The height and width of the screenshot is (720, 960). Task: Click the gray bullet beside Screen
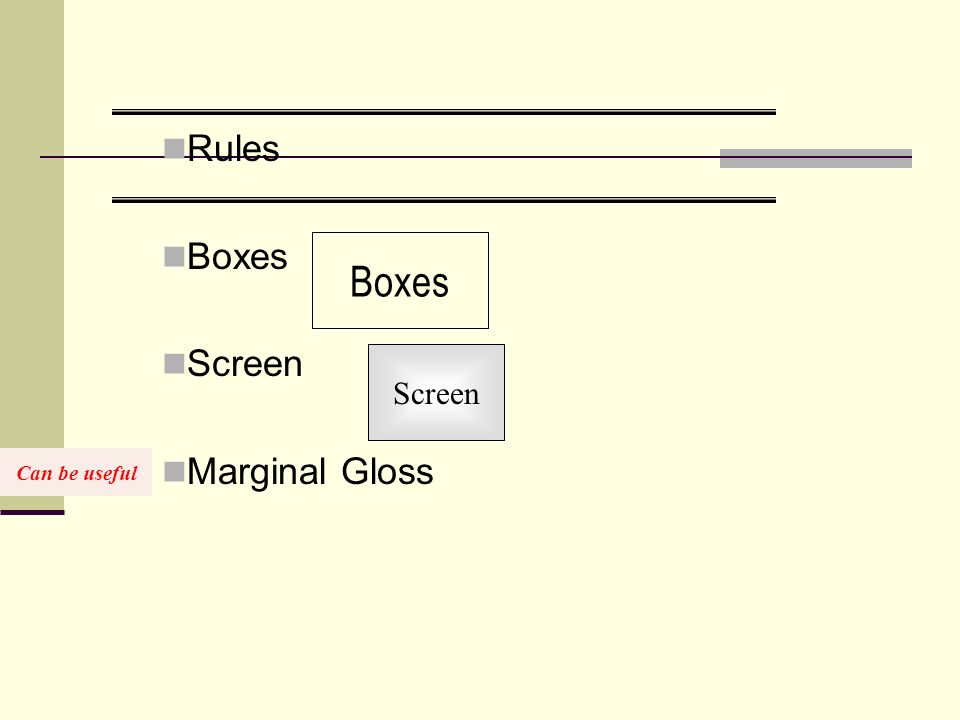pos(174,364)
